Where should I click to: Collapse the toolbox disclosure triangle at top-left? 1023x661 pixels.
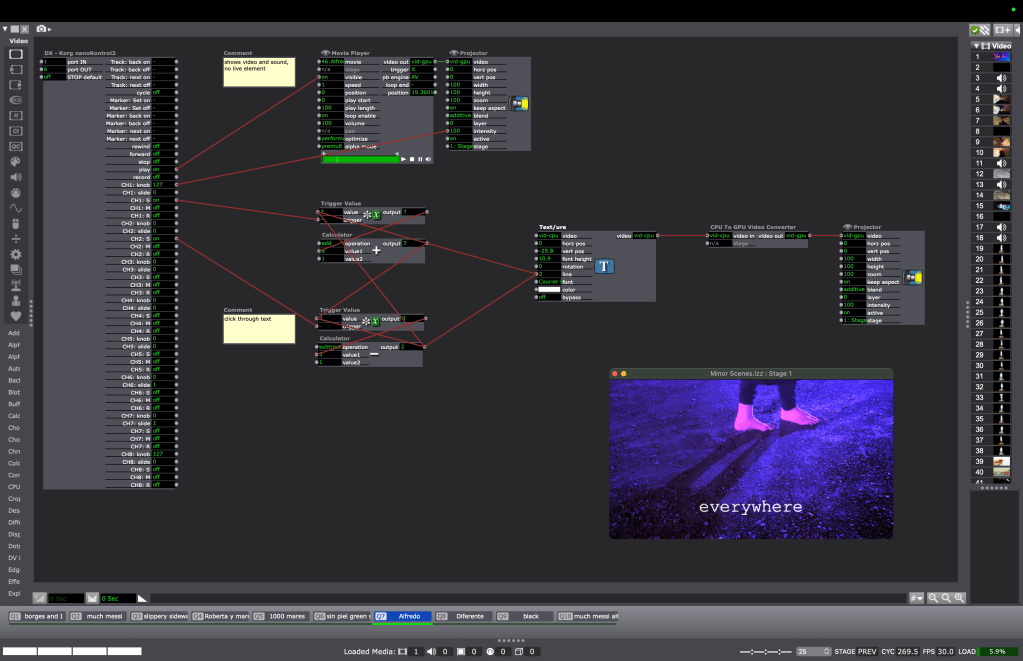(x=4, y=30)
